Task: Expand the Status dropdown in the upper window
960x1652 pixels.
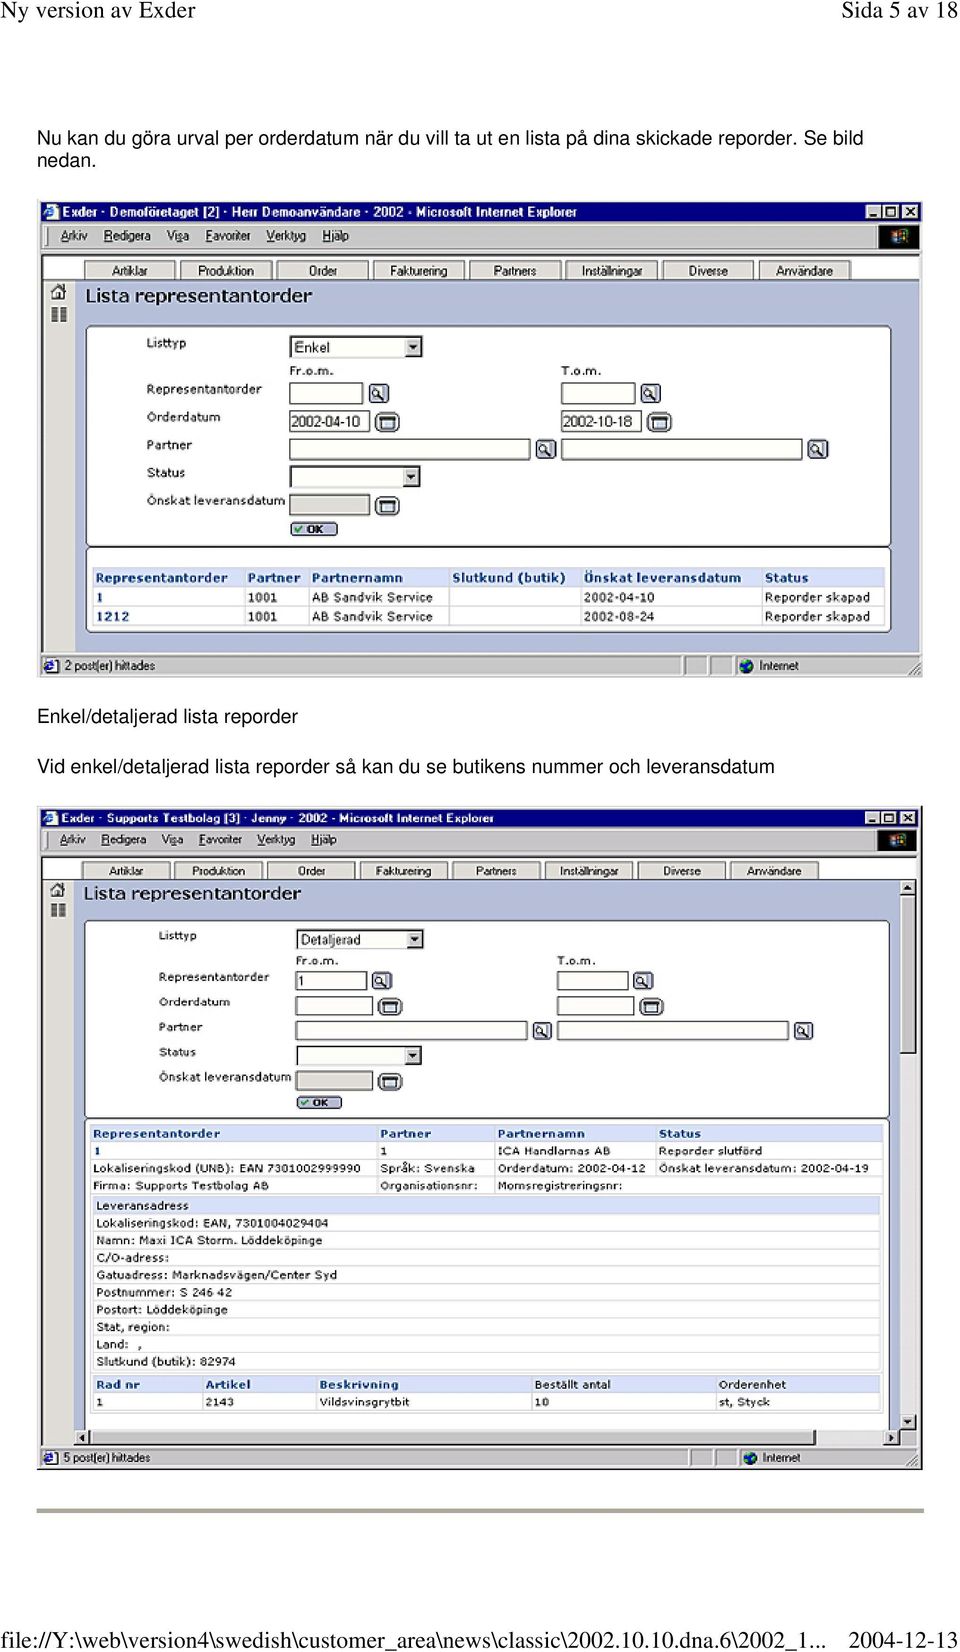Action: pos(411,477)
